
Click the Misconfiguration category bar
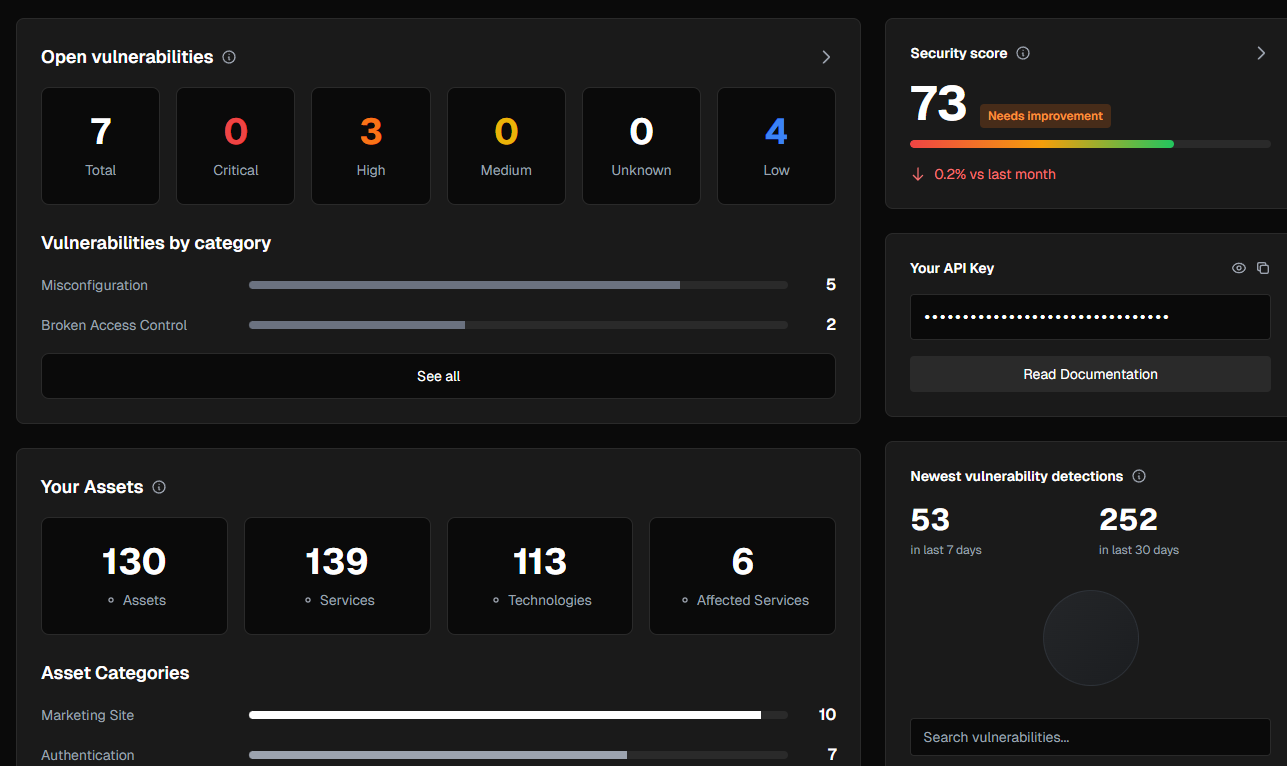point(518,285)
